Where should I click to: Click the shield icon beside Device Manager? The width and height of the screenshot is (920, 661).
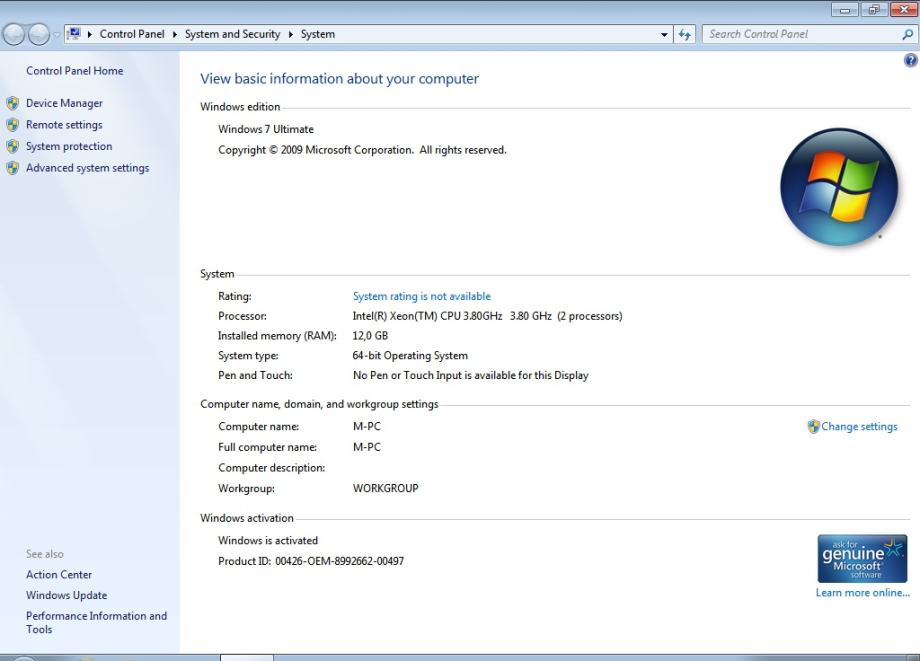click(13, 103)
